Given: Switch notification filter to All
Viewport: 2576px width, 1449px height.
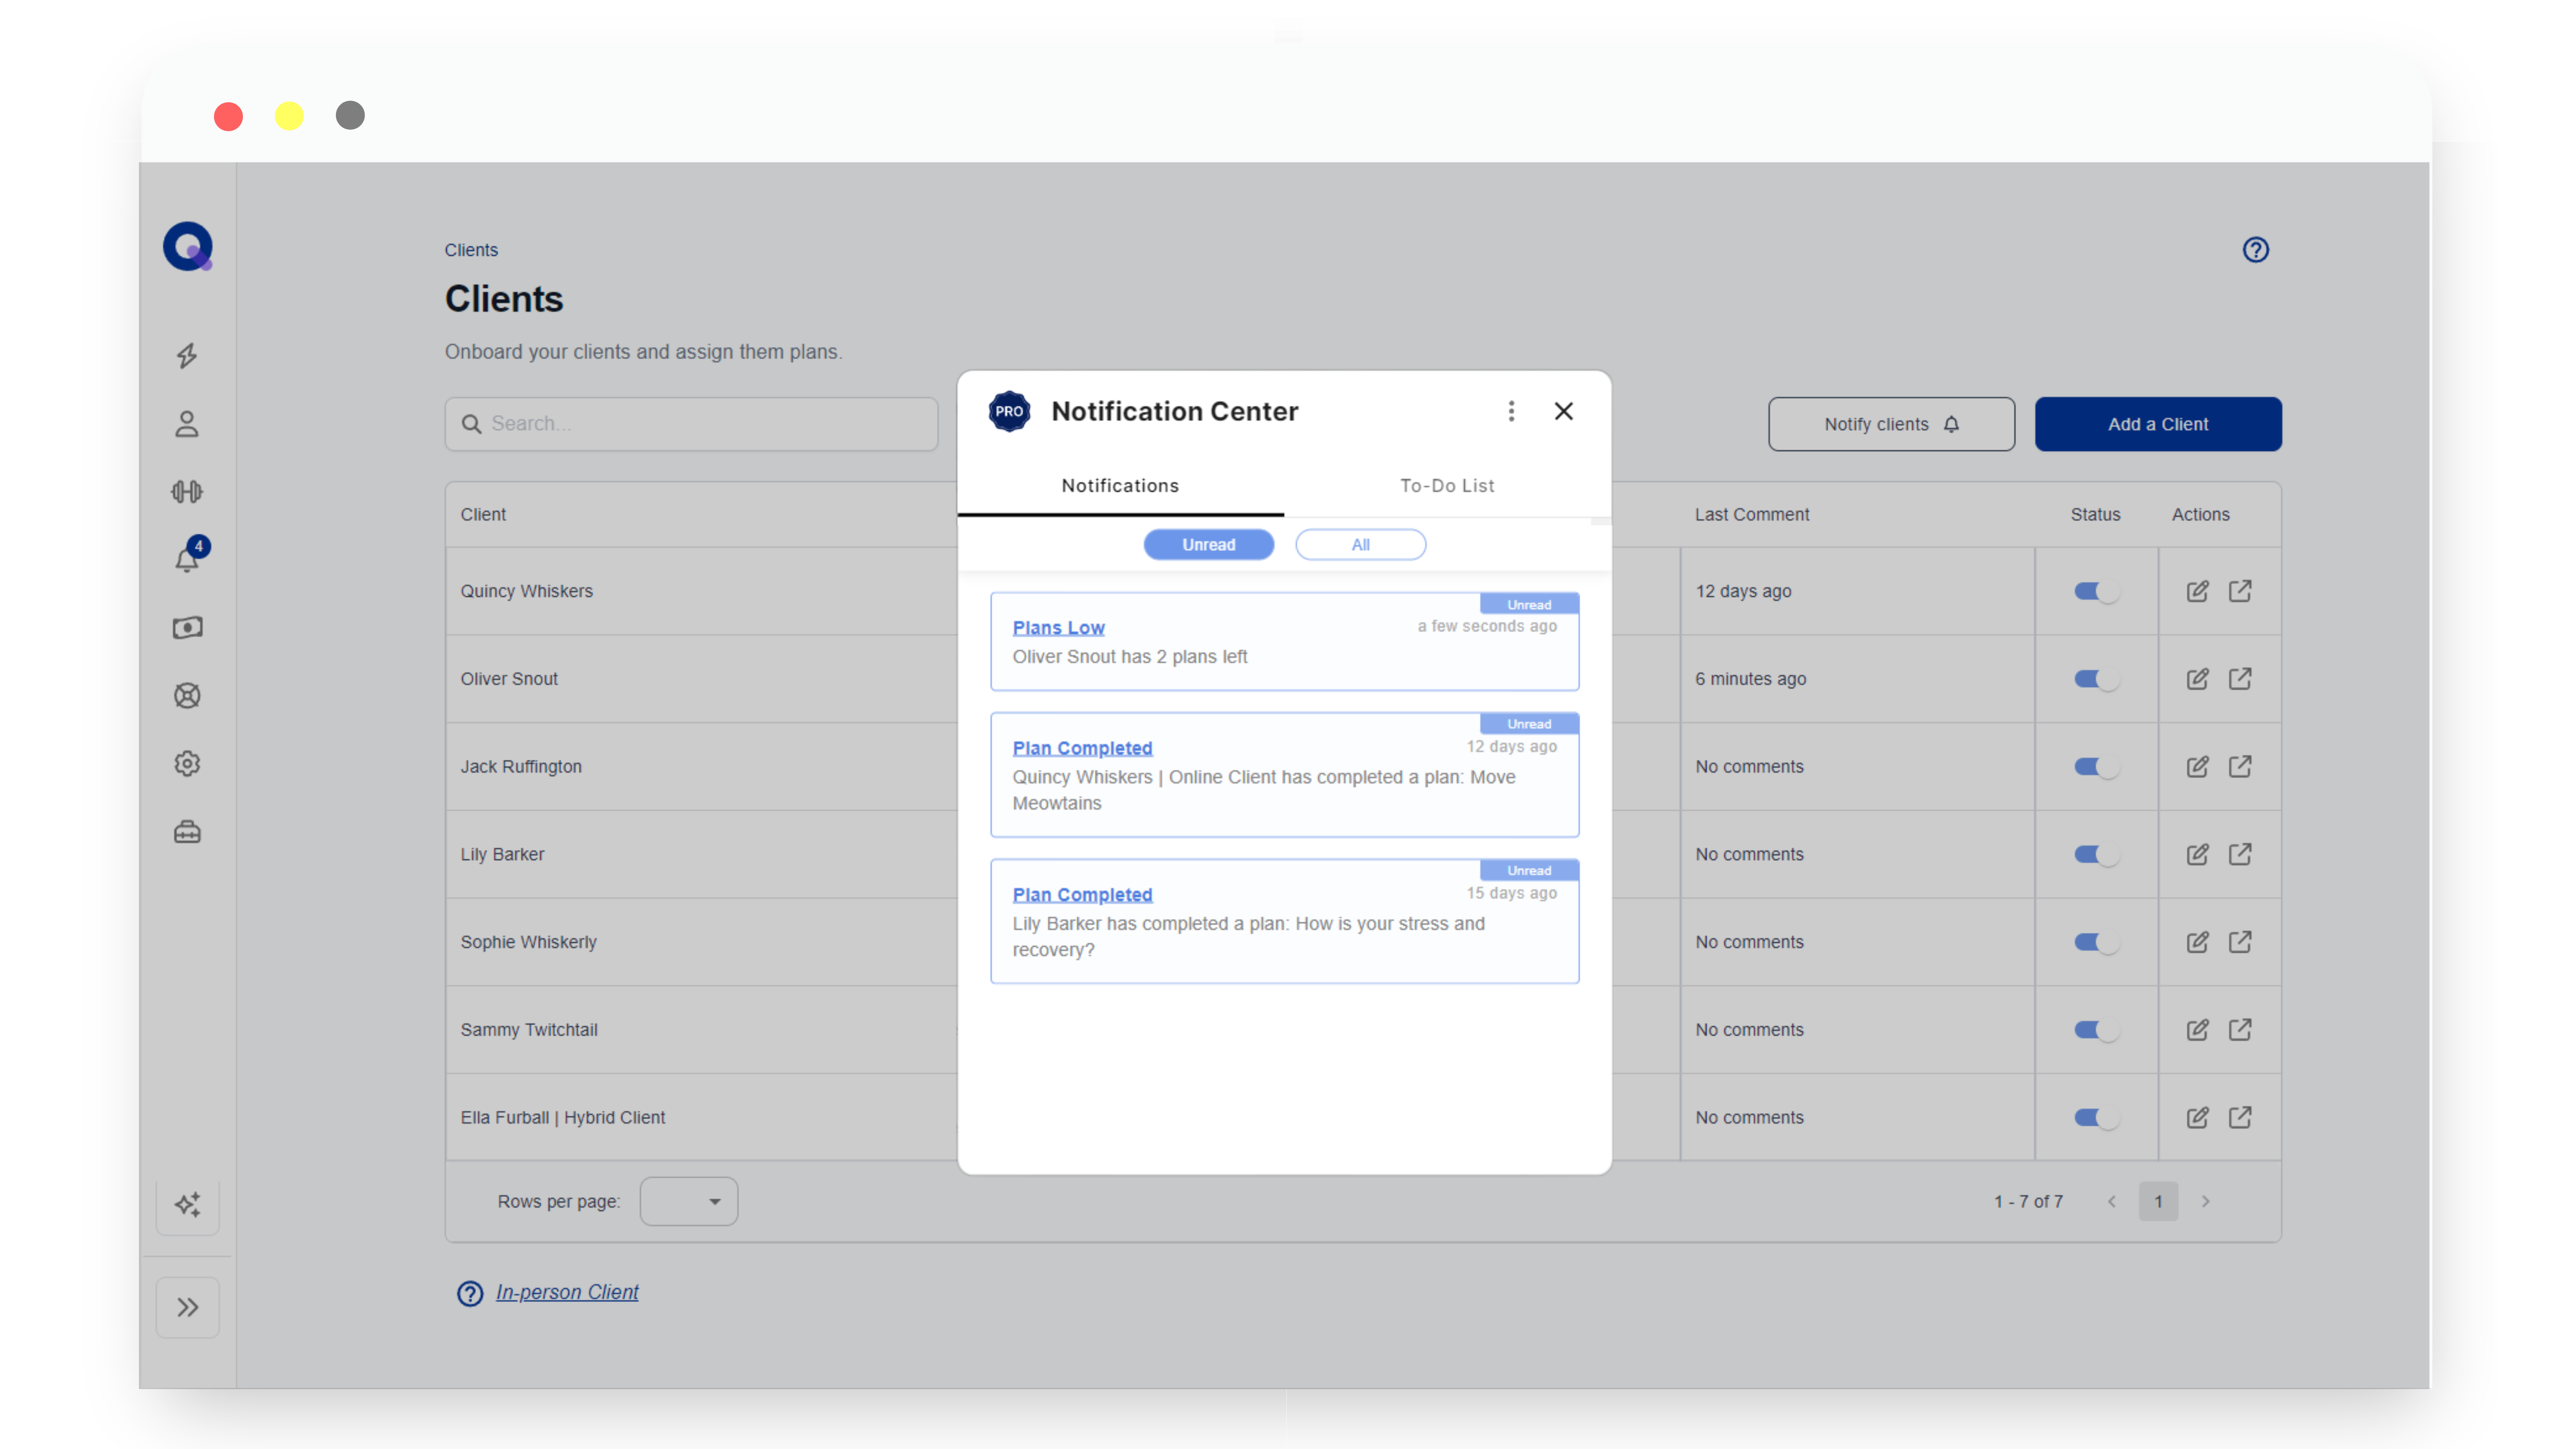Looking at the screenshot, I should pyautogui.click(x=1361, y=544).
